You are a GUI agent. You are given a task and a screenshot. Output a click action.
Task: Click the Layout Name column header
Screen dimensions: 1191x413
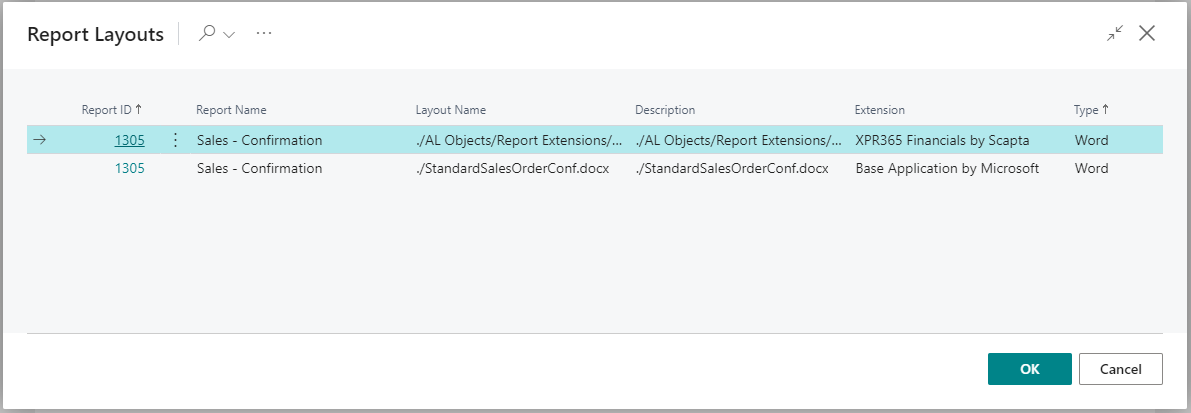(x=450, y=110)
